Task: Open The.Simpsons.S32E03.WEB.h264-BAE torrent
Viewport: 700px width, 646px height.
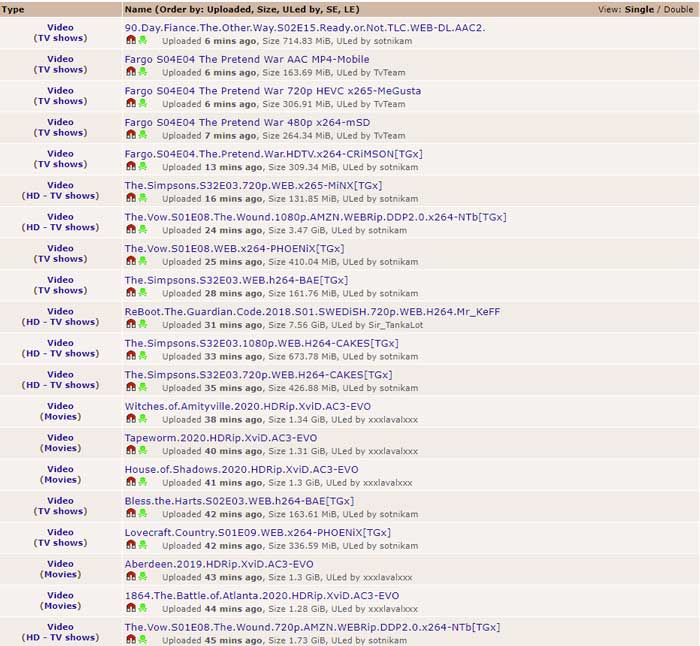Action: (x=236, y=280)
